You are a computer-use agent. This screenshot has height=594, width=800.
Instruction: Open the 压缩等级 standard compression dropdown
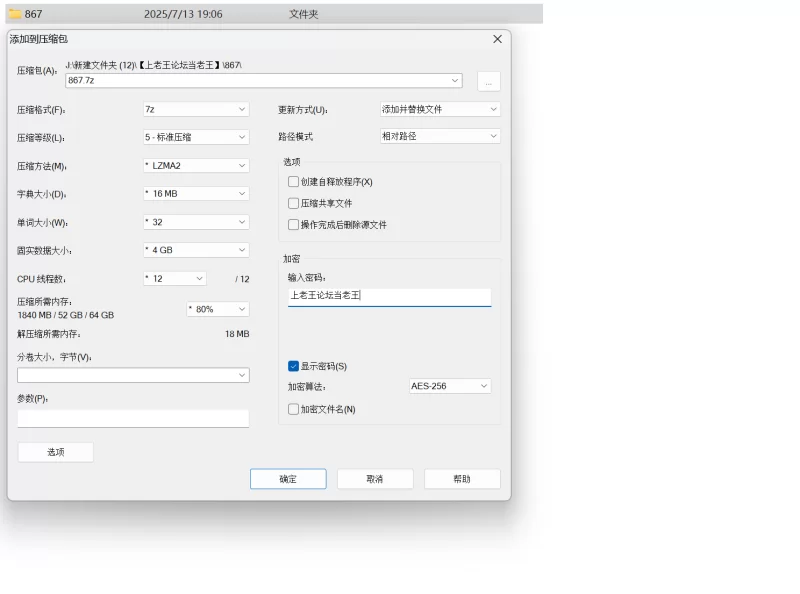click(x=196, y=137)
